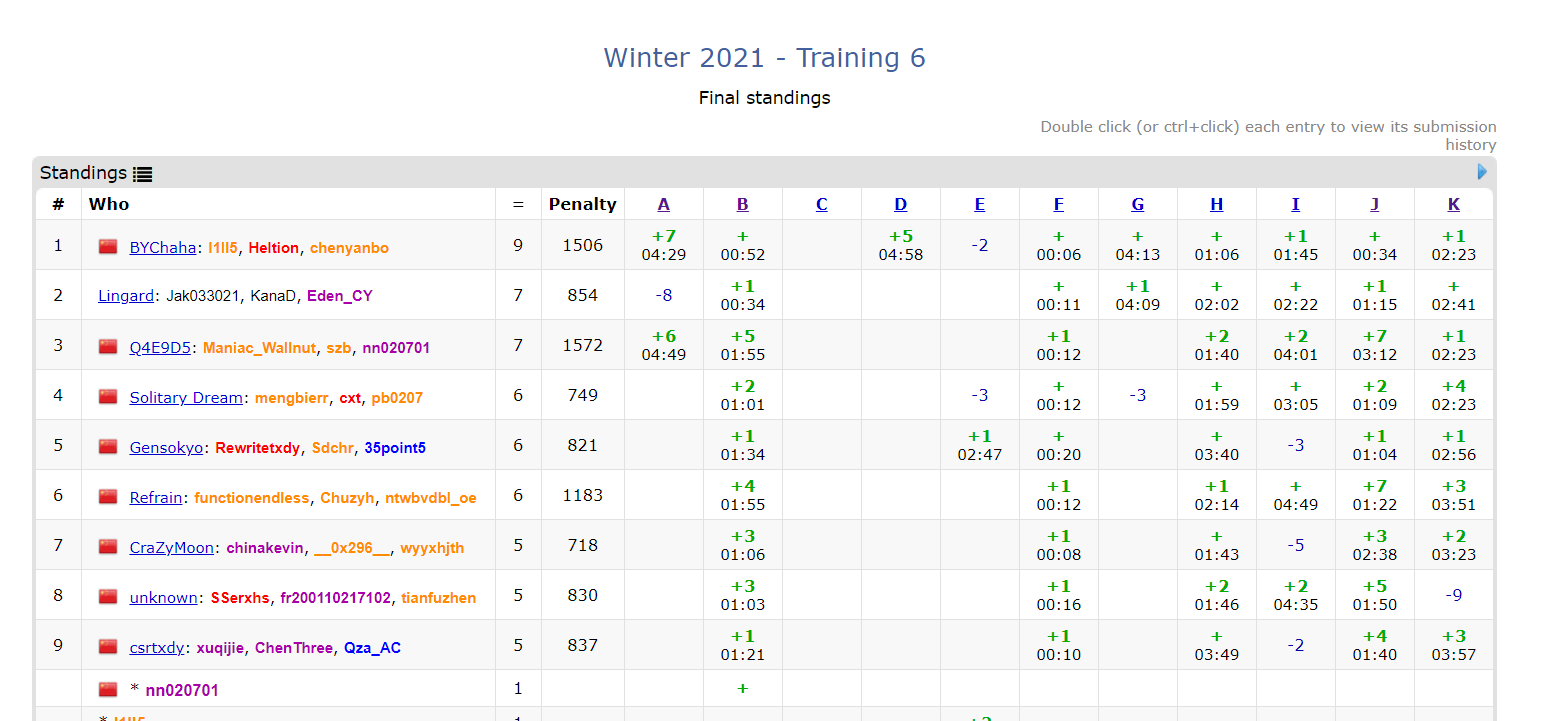Open problem A column header link
The image size is (1562, 721).
(x=664, y=204)
